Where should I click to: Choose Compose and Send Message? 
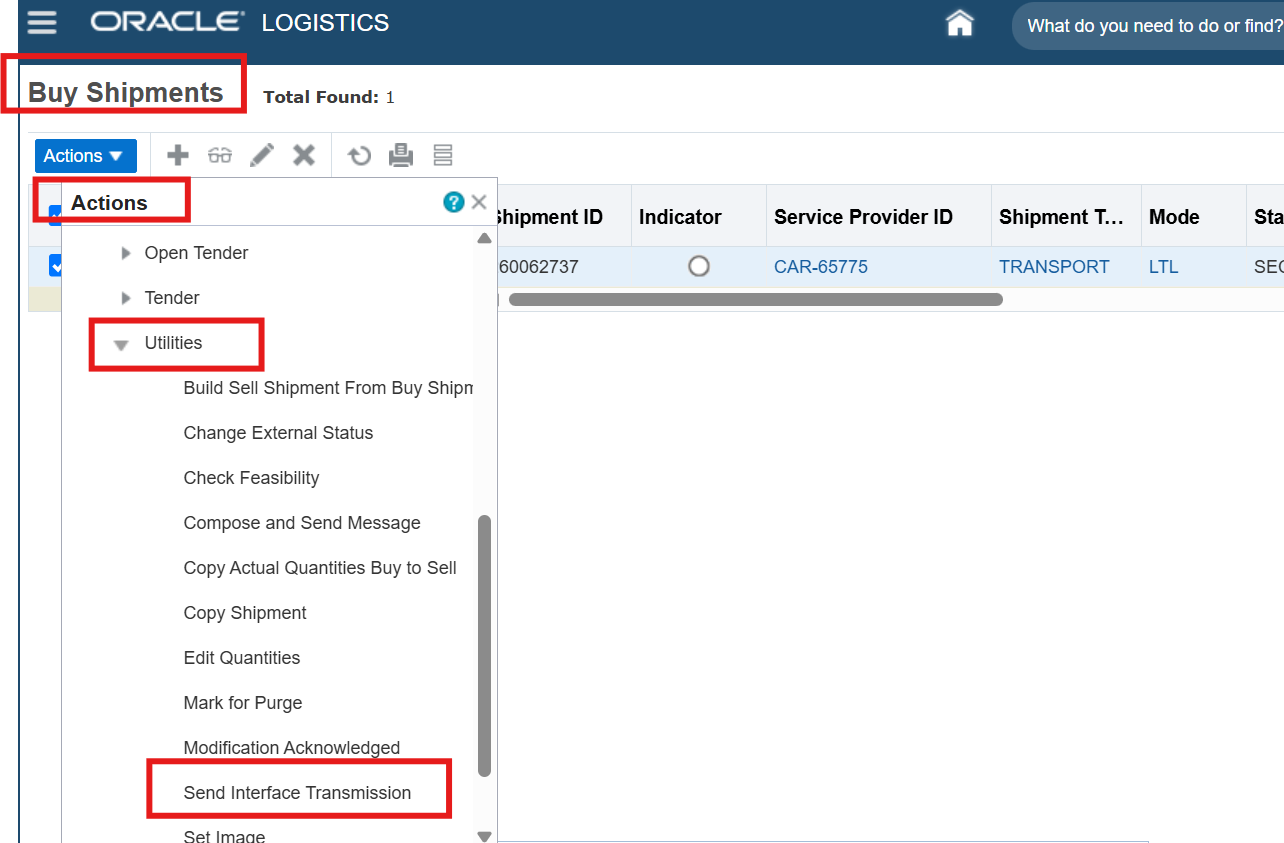pos(302,523)
